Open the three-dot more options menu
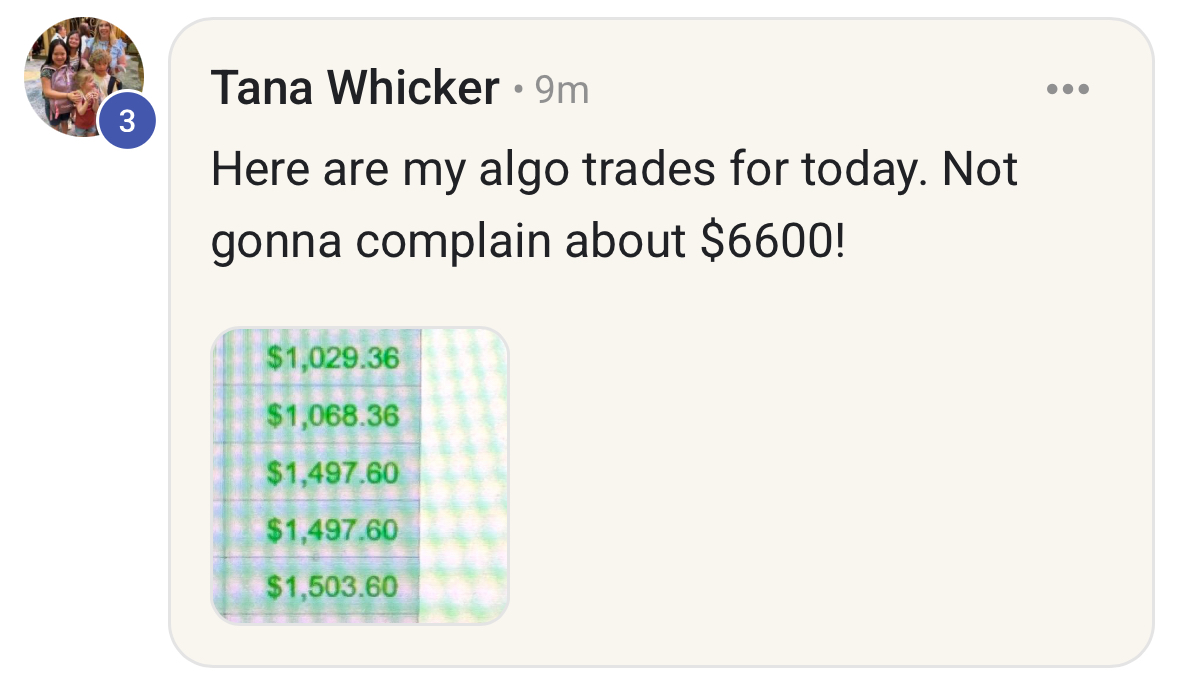This screenshot has width=1179, height=686. [1068, 89]
